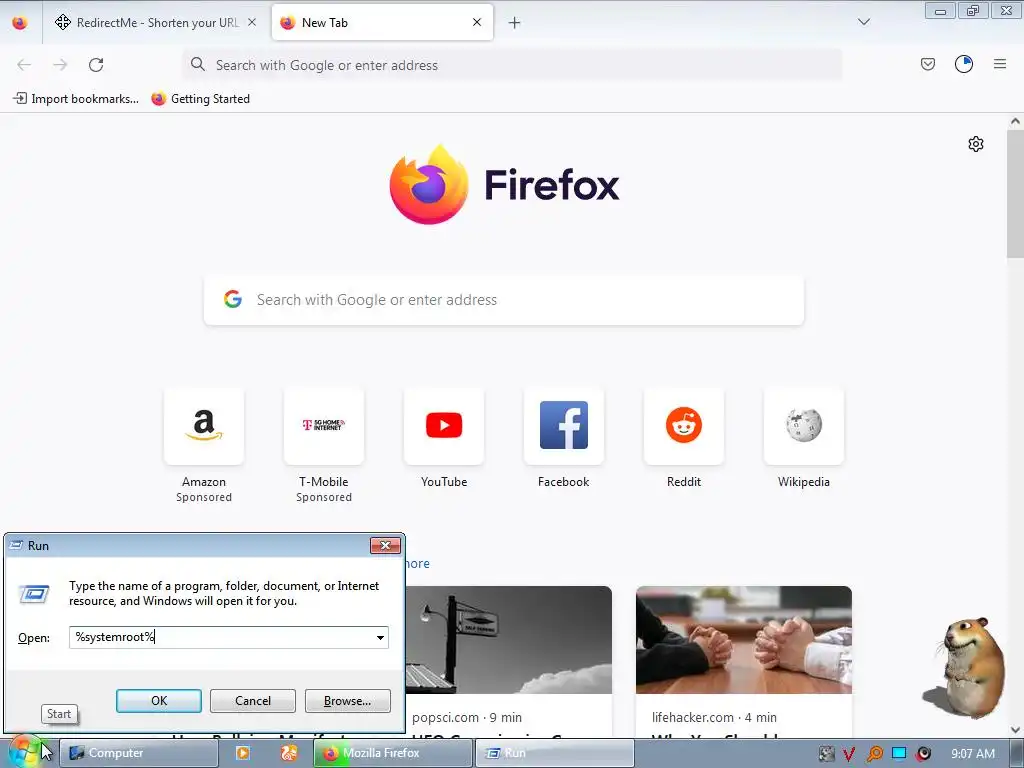Image resolution: width=1024 pixels, height=768 pixels.
Task: Open the Firefox View pinned tab
Action: [x=20, y=22]
